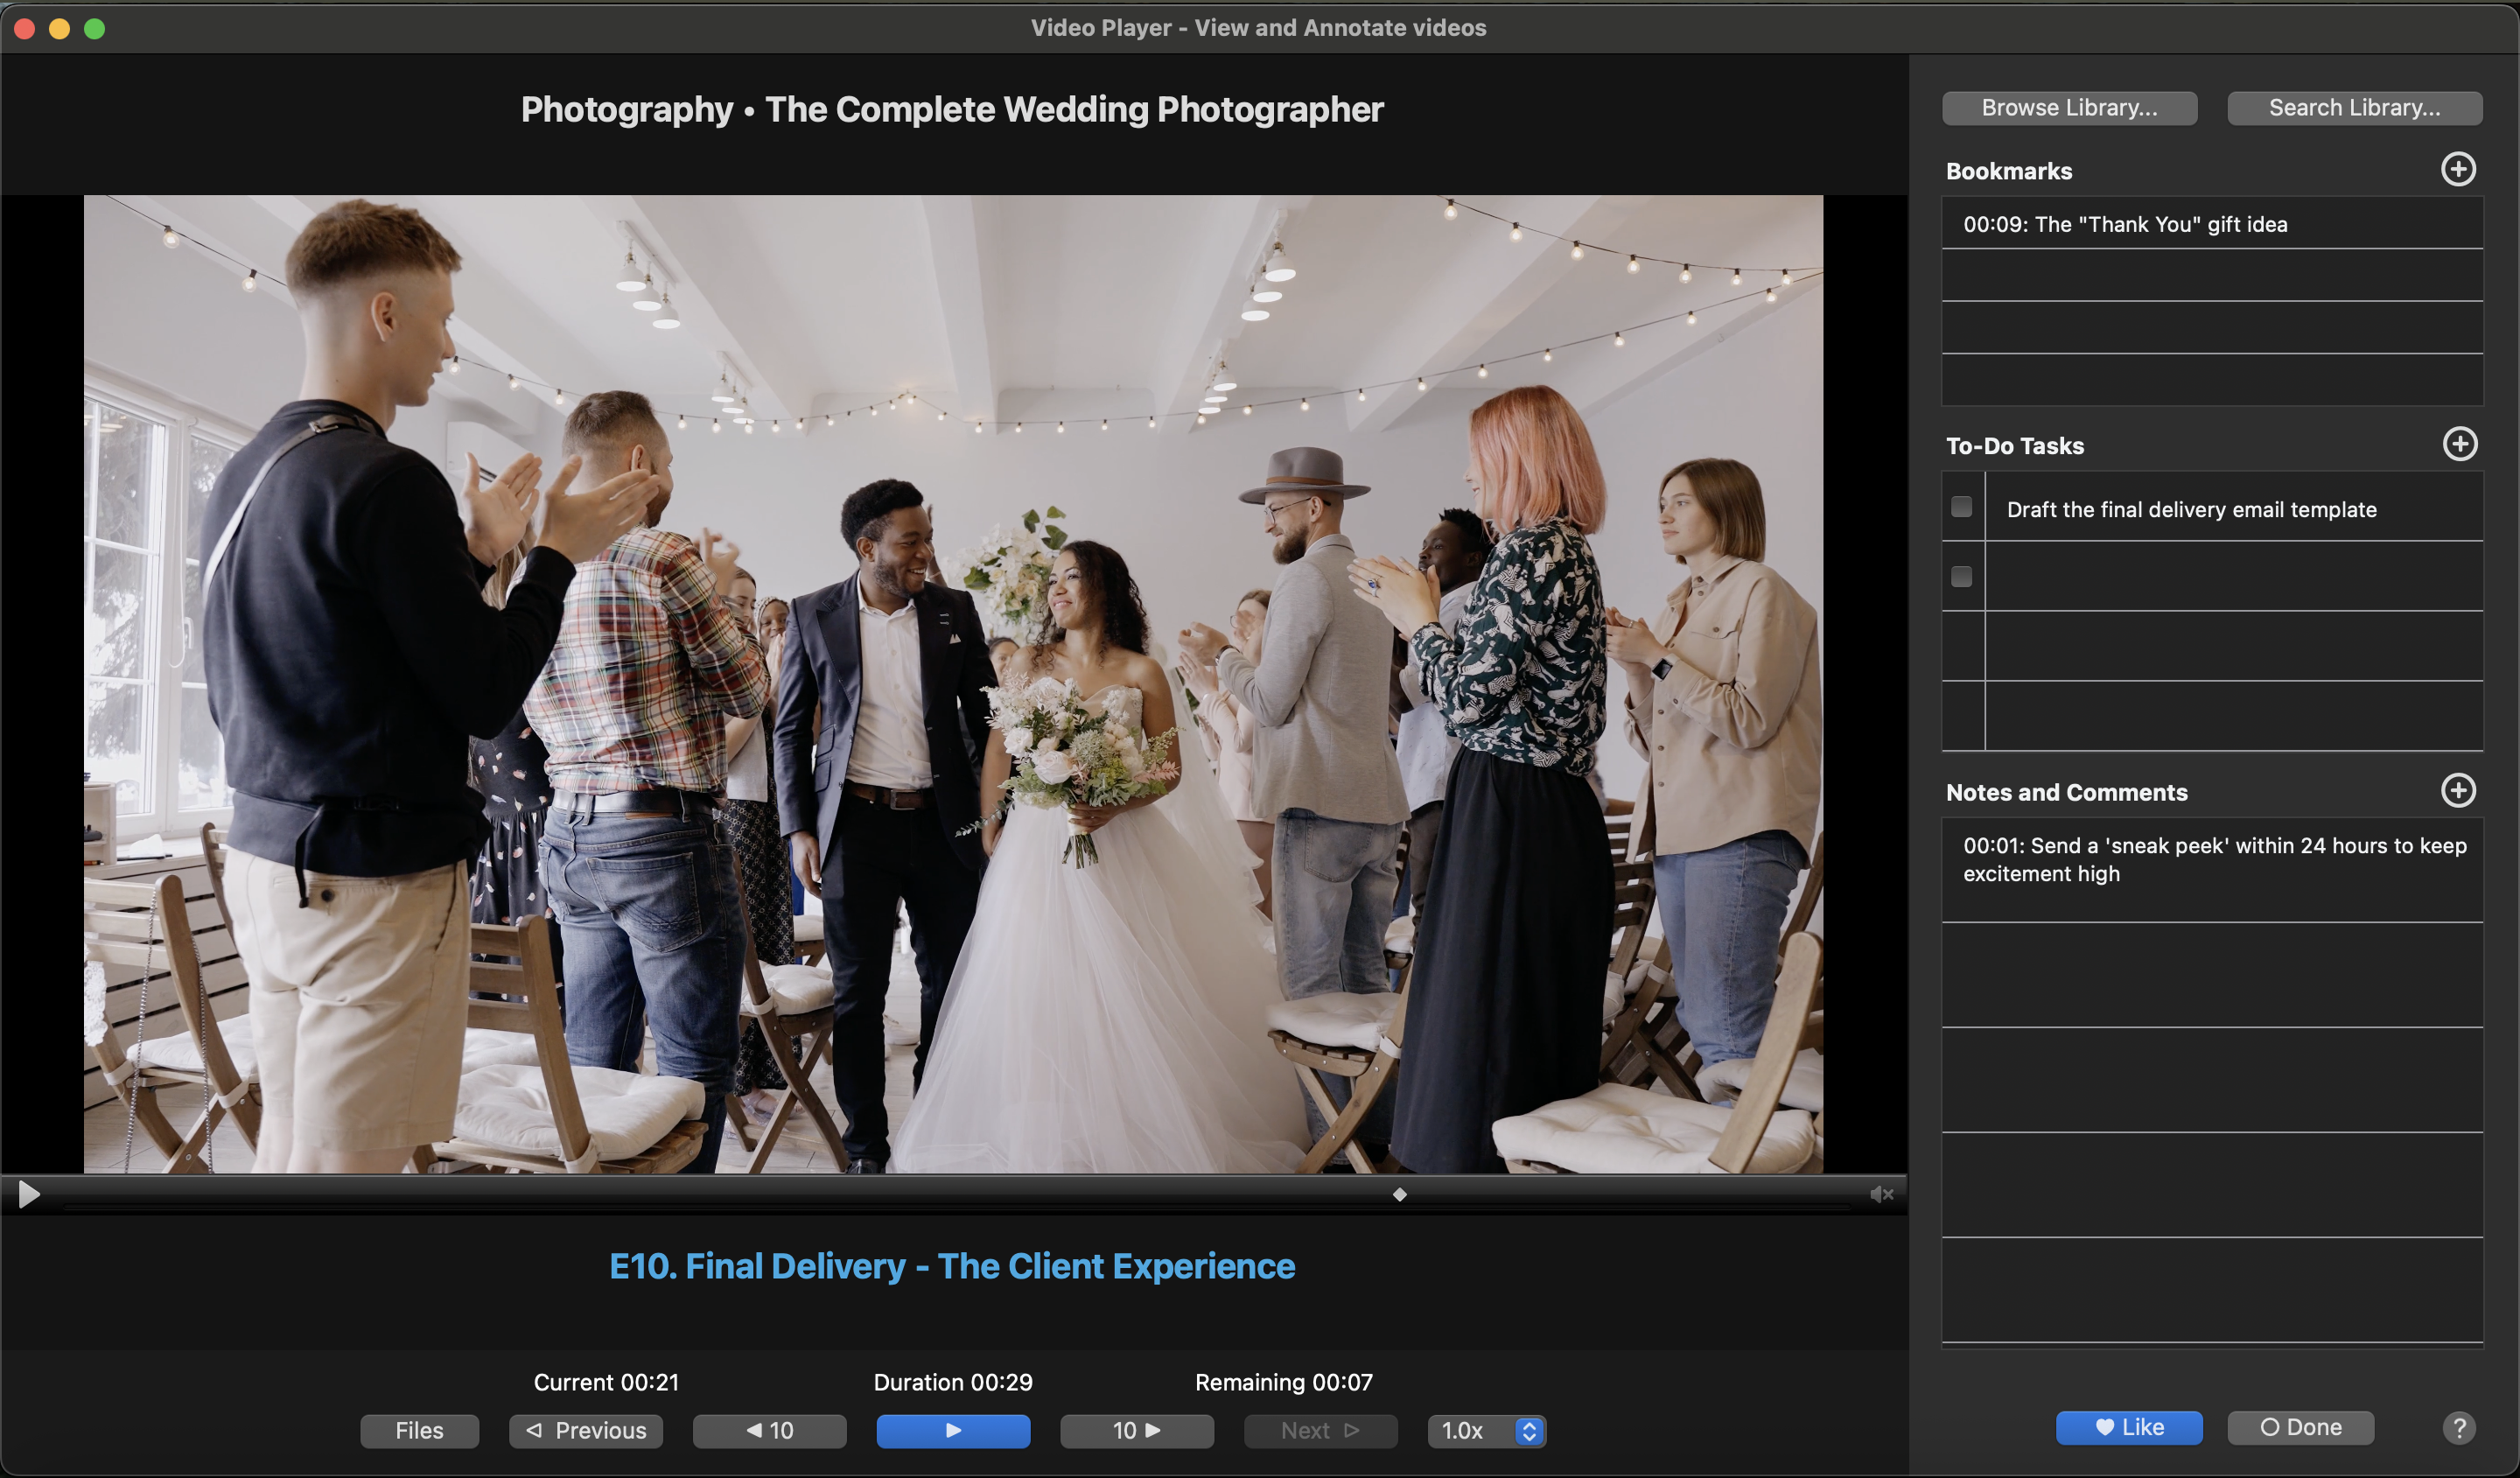Open the Files button
The image size is (2520, 1478).
tap(419, 1430)
